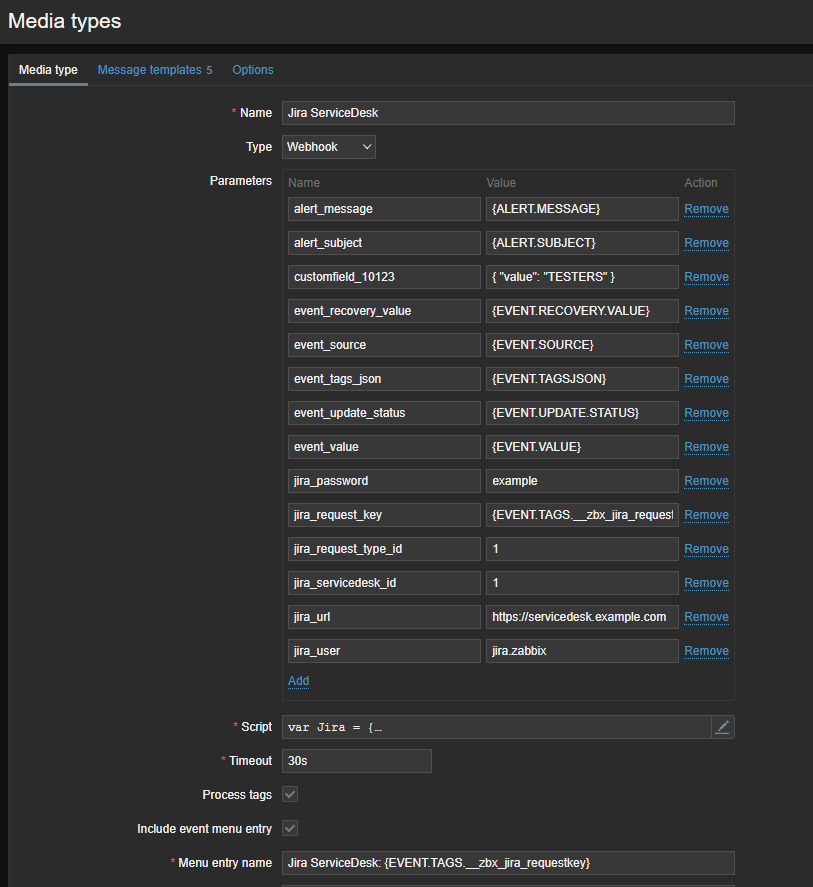This screenshot has width=813, height=887.
Task: Click the jira_url value field
Action: 582,617
